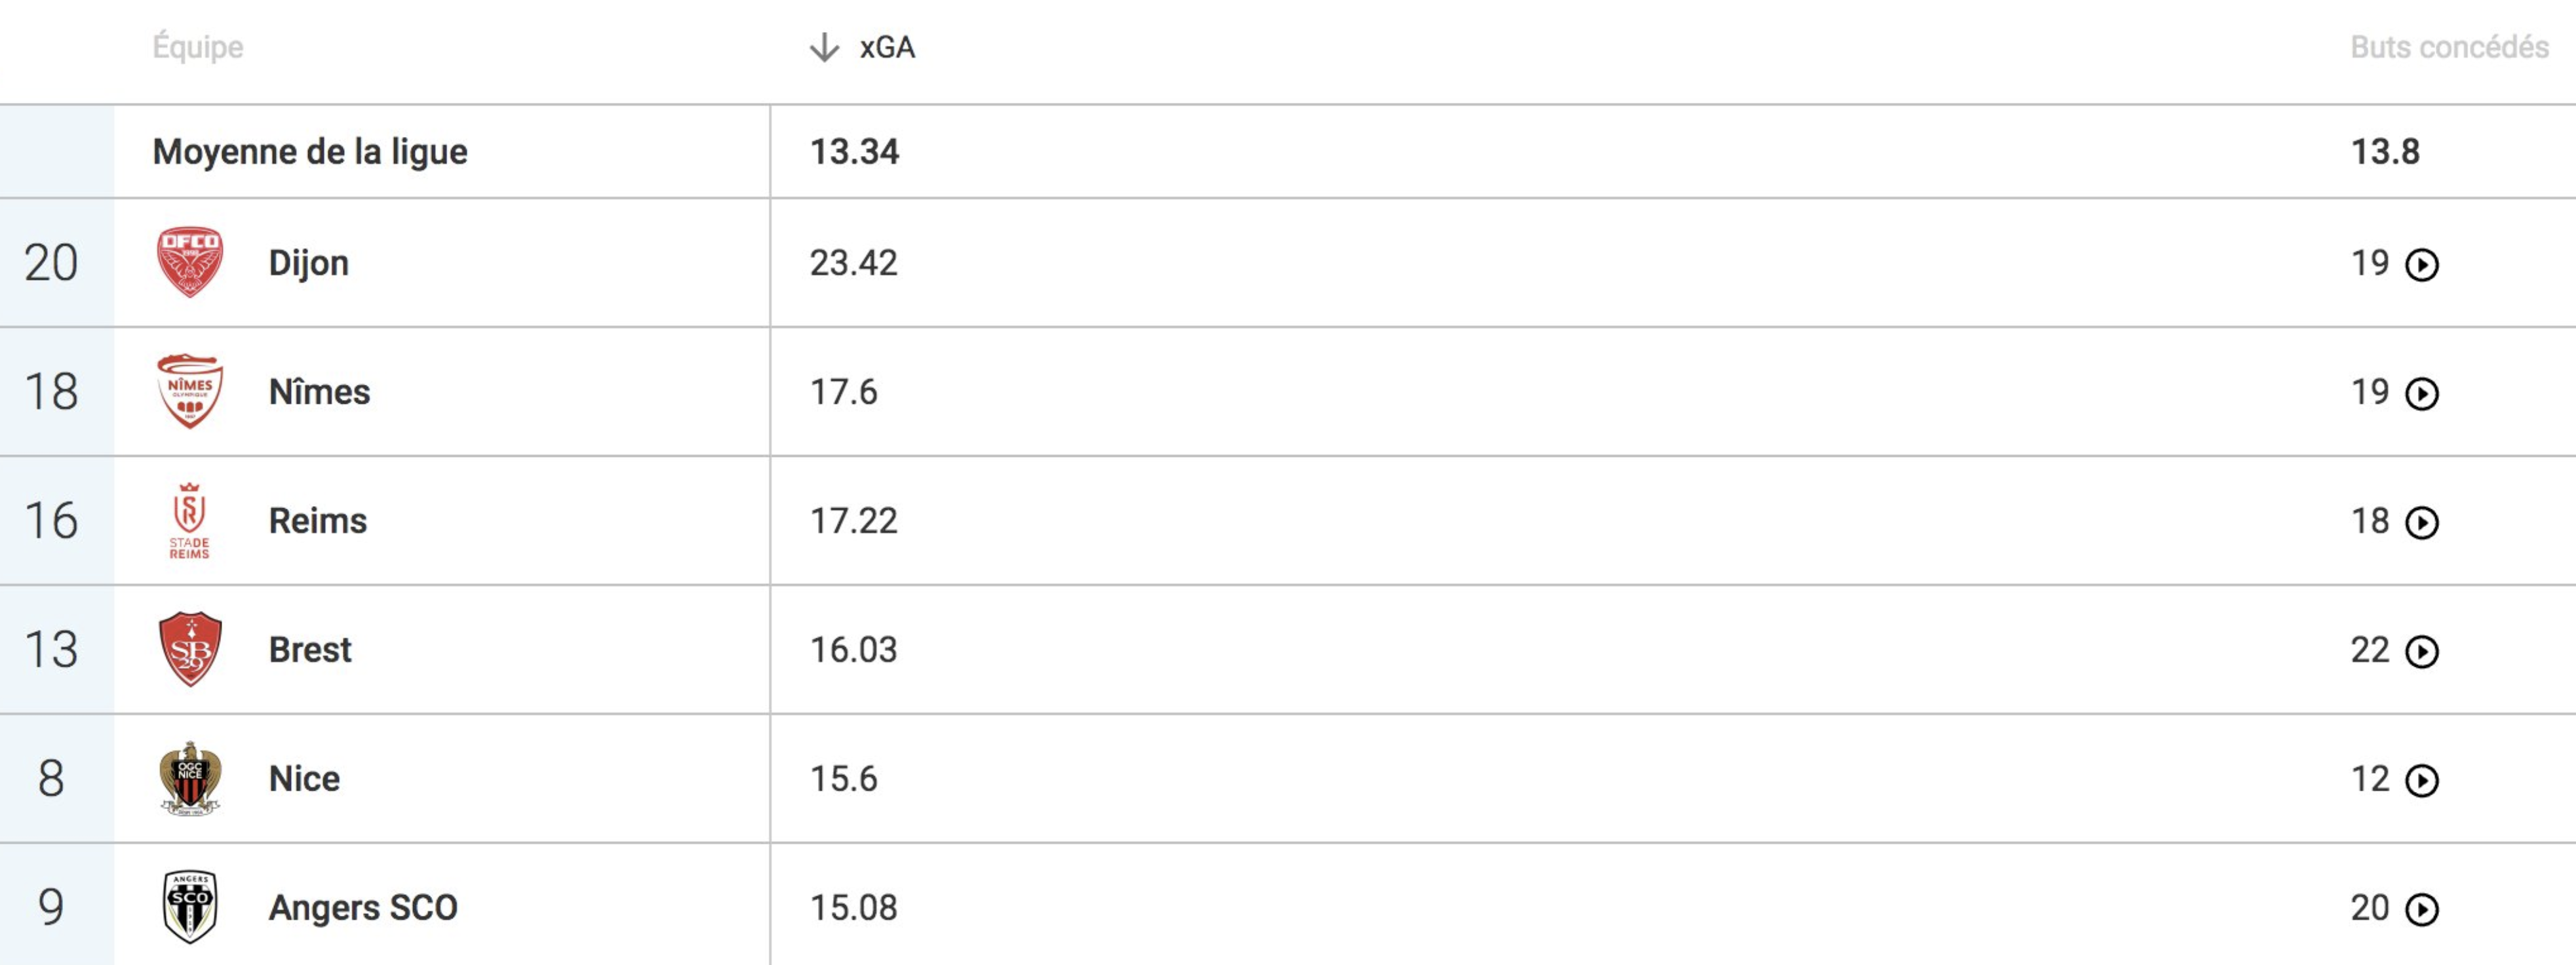Click the play icon next to Dijon's 19 goals

(2421, 265)
